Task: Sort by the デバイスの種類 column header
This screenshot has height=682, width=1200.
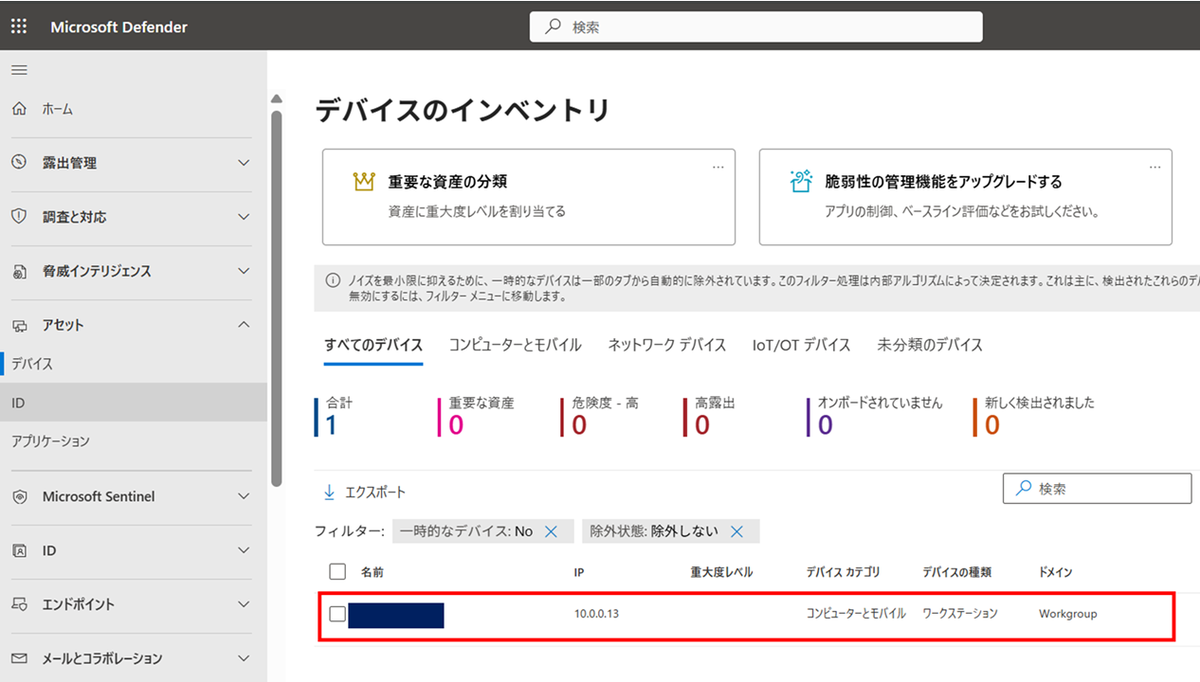Action: coord(957,572)
